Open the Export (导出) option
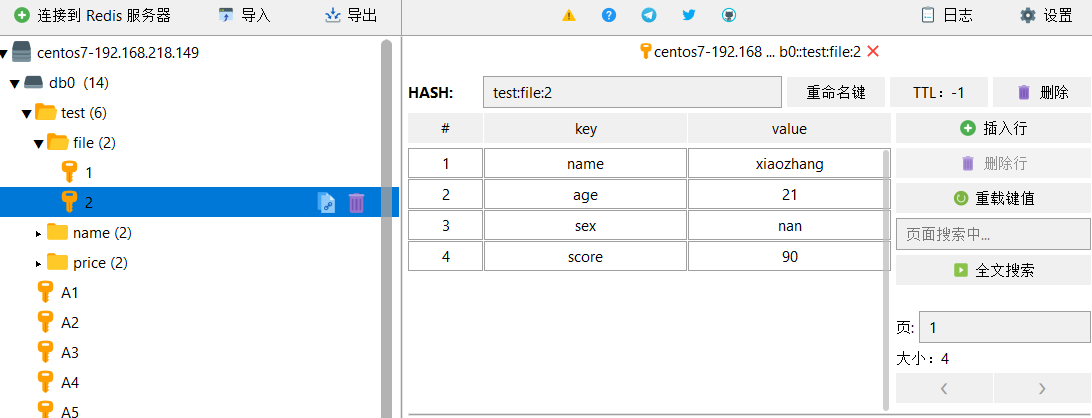This screenshot has height=418, width=1092. pos(352,15)
